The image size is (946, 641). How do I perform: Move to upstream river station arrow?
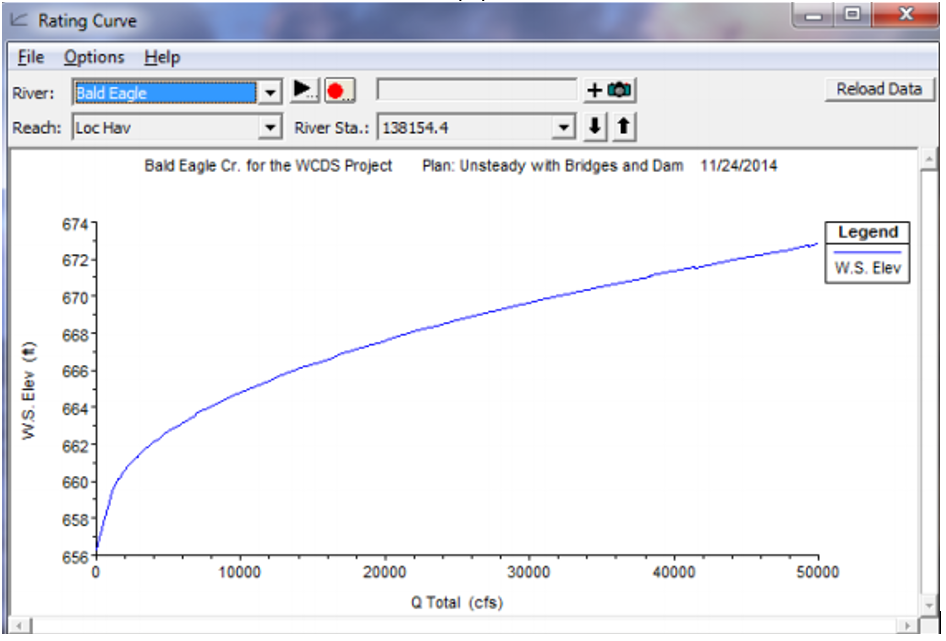click(622, 127)
